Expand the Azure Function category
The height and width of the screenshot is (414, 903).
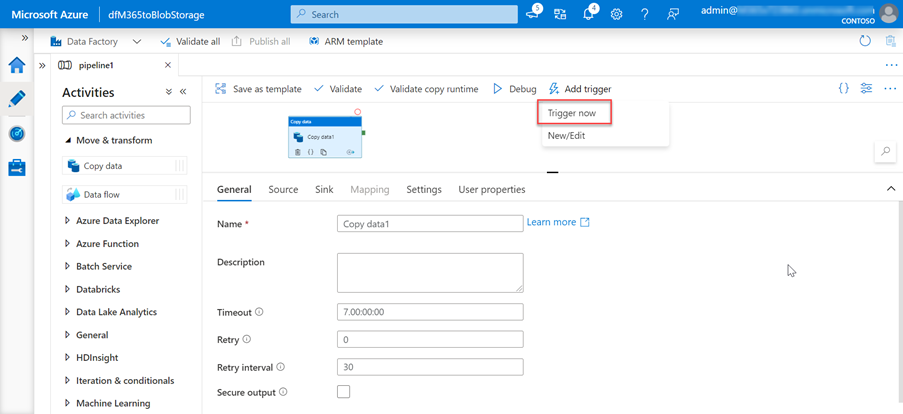tap(68, 244)
